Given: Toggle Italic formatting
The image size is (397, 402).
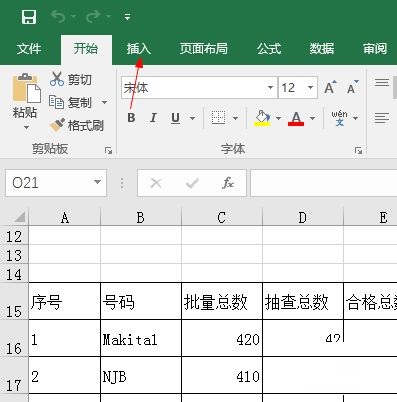Looking at the screenshot, I should click(153, 118).
